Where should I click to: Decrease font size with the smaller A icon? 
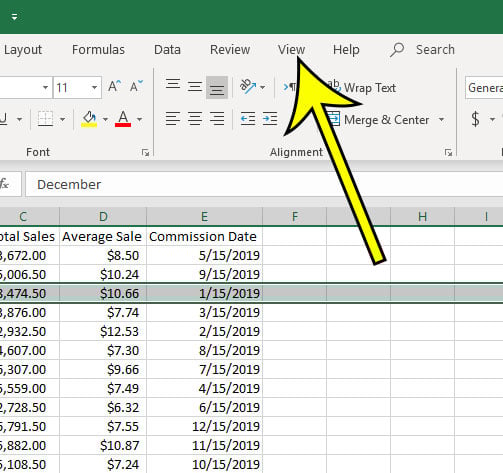pos(136,87)
